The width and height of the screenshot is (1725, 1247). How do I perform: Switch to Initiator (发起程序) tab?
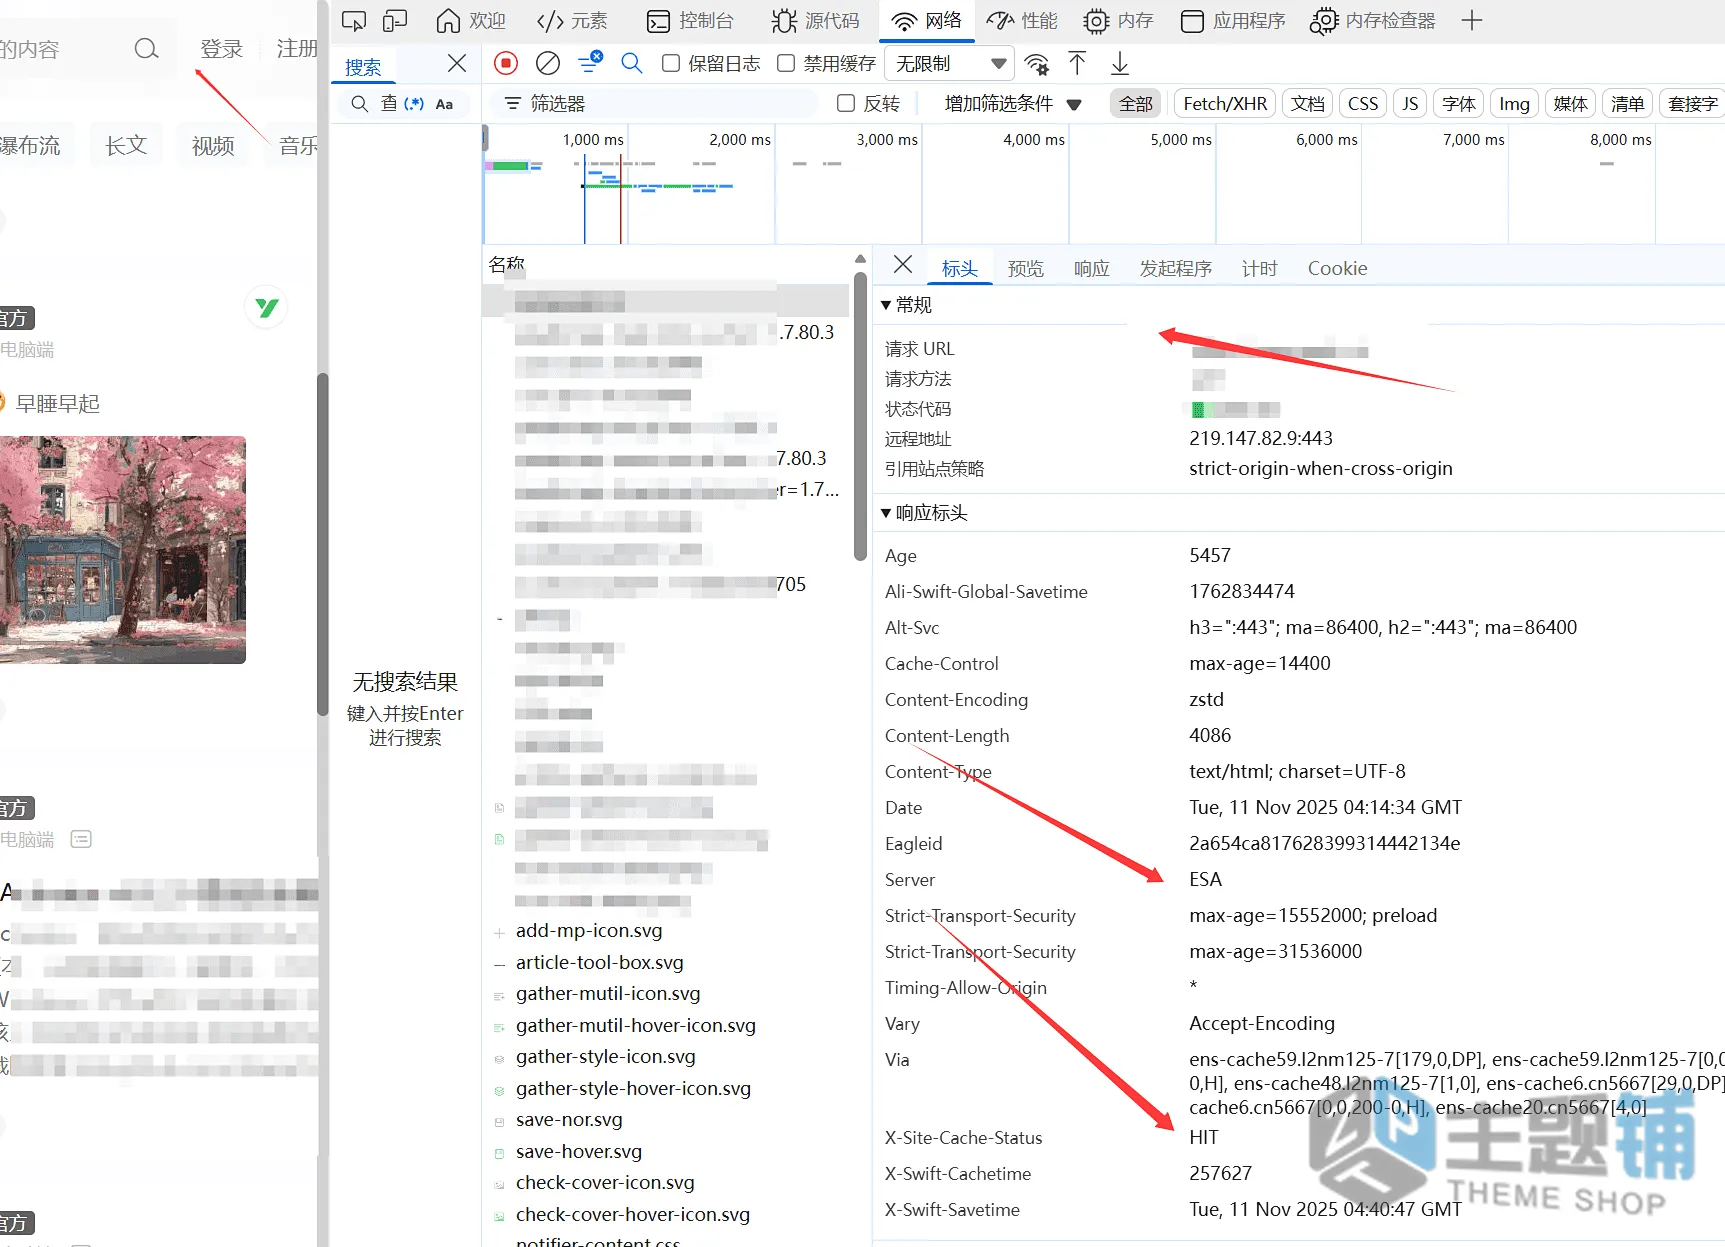click(x=1176, y=268)
